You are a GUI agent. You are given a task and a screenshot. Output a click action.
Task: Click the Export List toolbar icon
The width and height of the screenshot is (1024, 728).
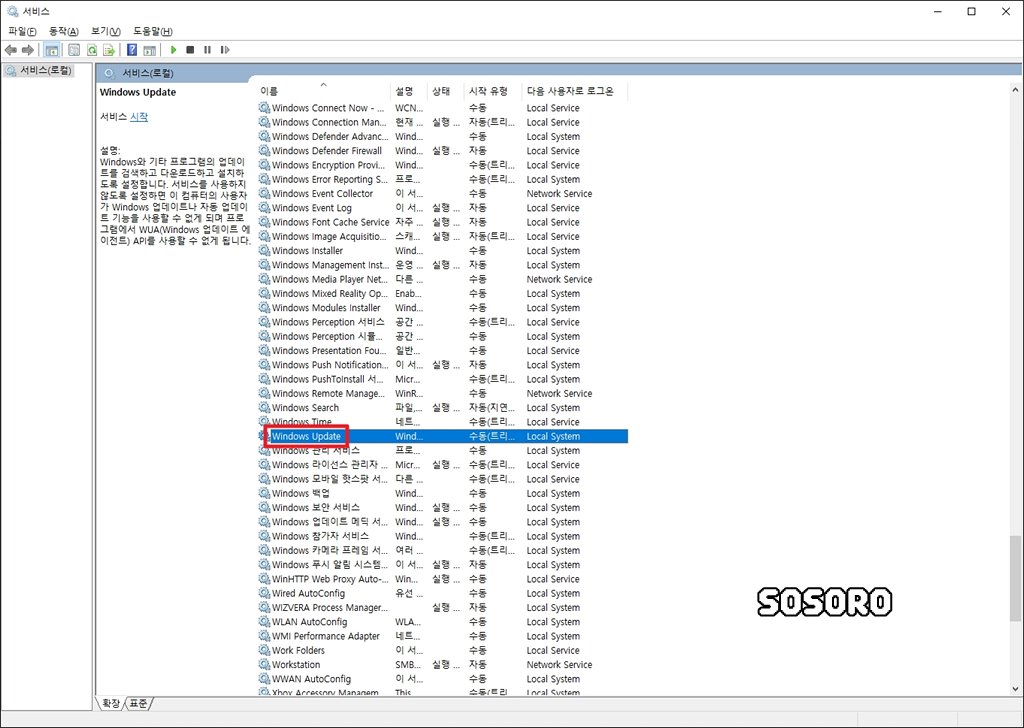109,50
